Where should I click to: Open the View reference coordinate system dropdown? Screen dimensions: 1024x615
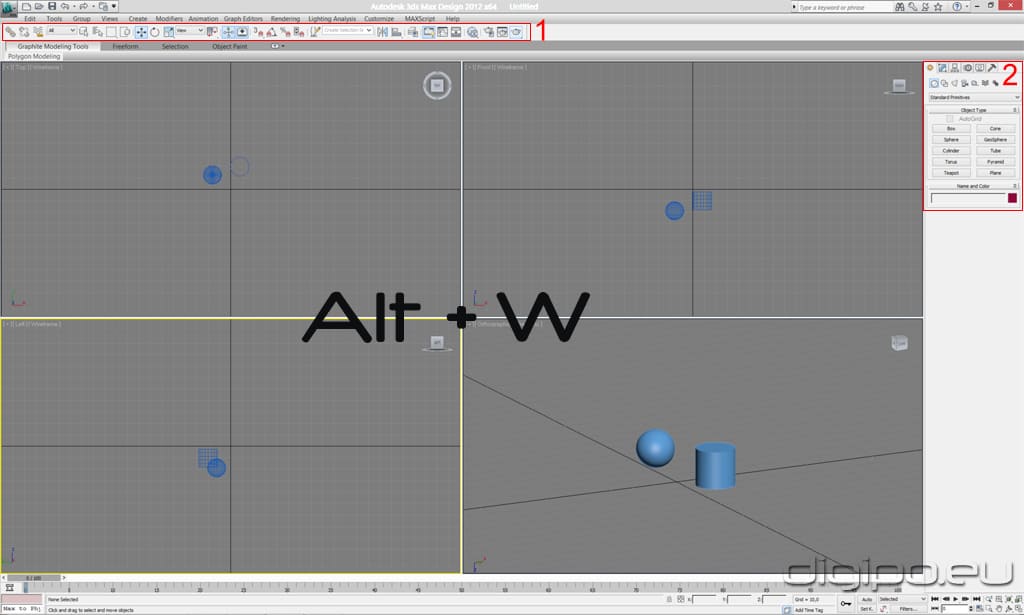point(190,31)
